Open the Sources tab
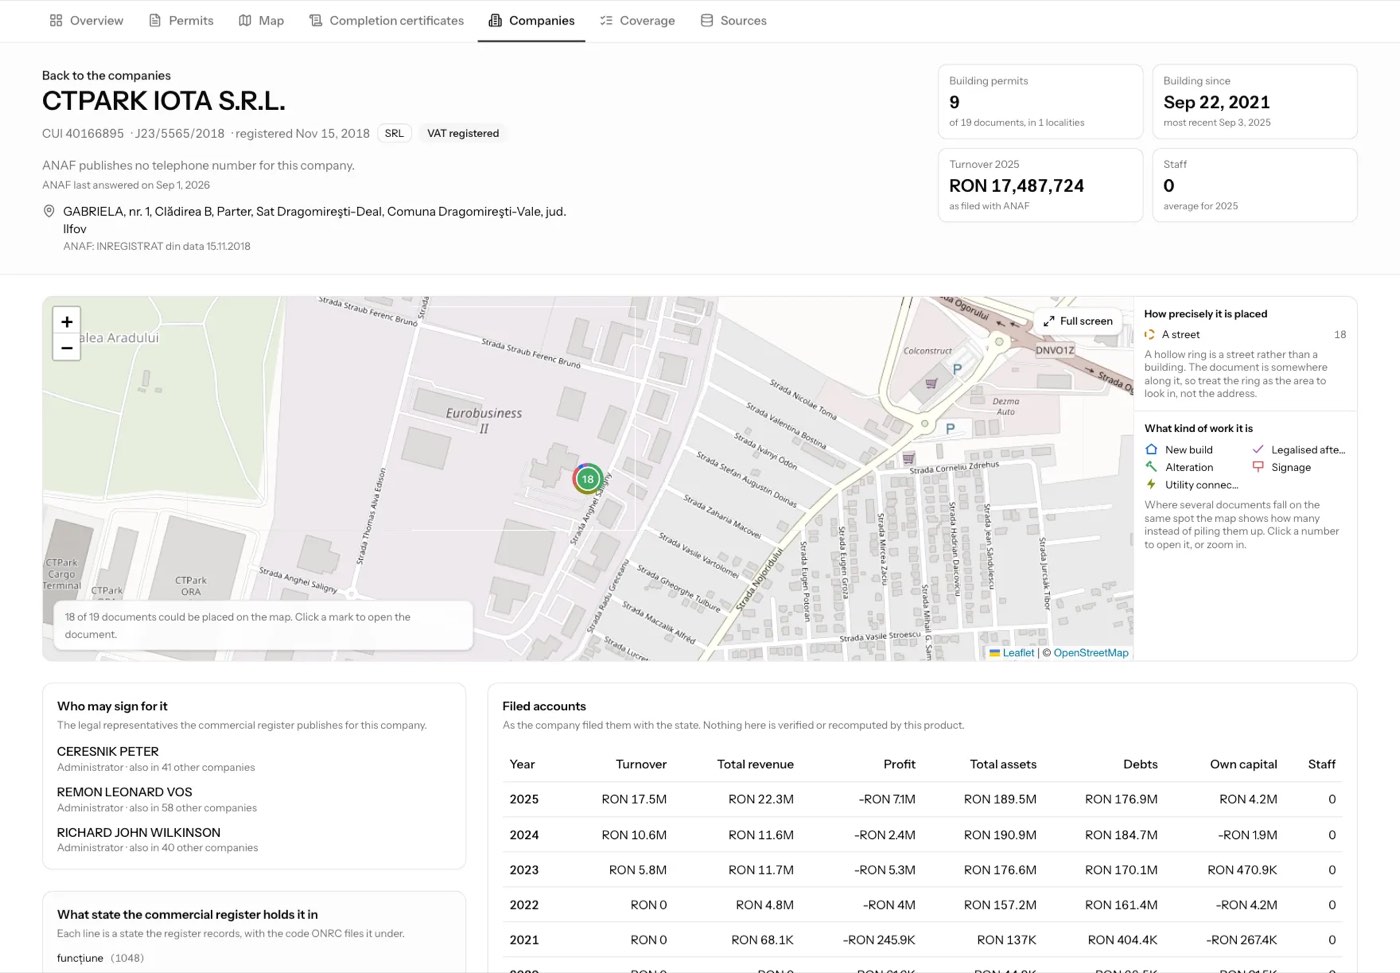Viewport: 1400px width, 973px height. pos(733,20)
